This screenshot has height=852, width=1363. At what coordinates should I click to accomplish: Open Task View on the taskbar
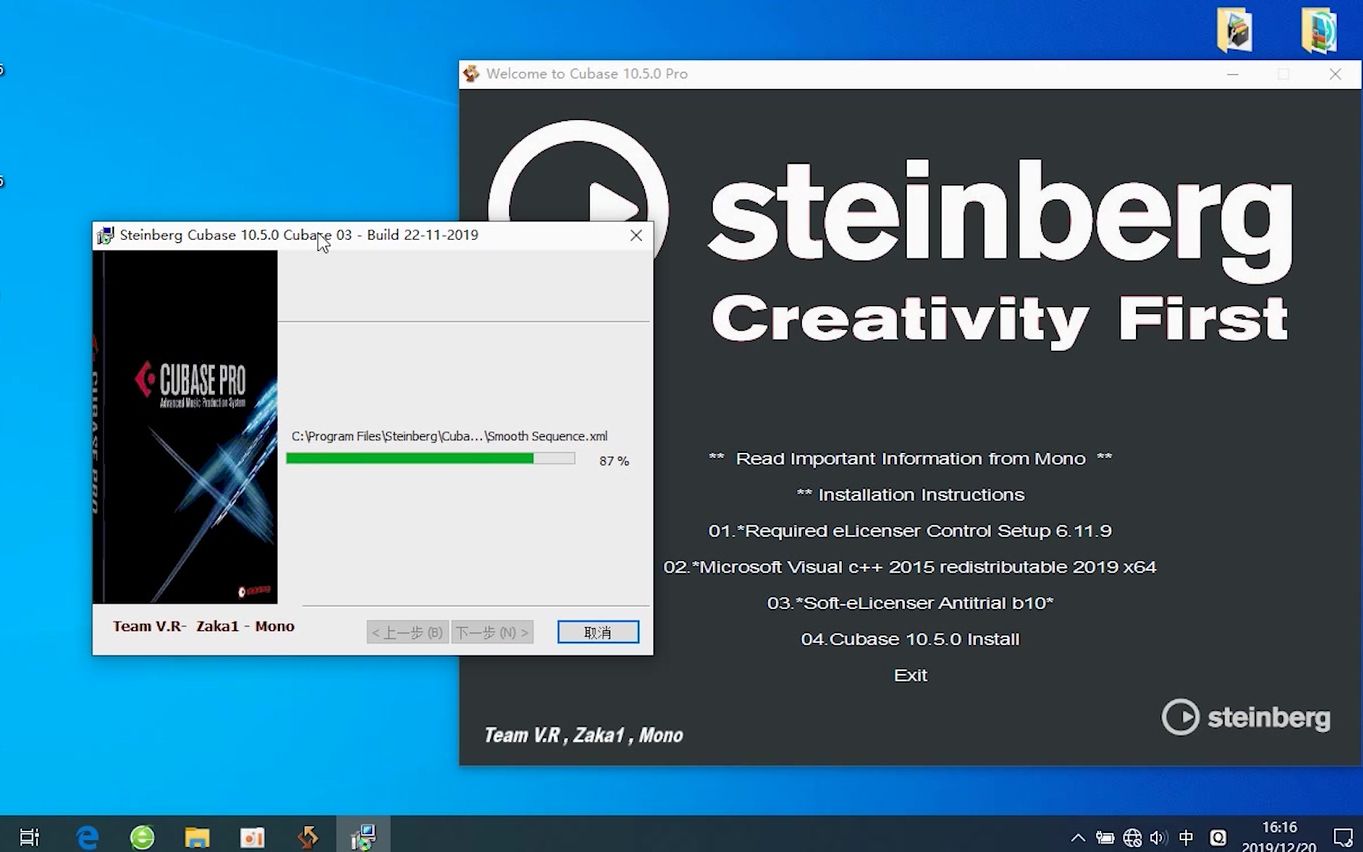coord(29,837)
